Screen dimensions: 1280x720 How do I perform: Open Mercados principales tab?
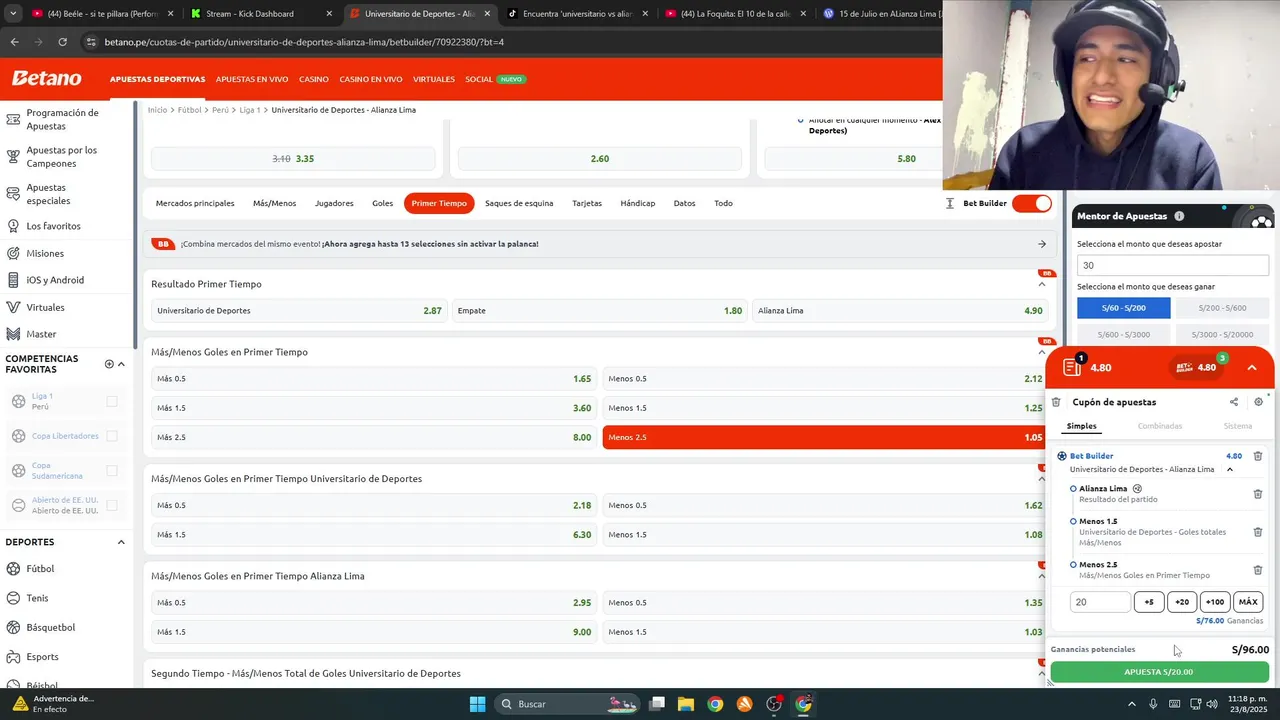195,203
